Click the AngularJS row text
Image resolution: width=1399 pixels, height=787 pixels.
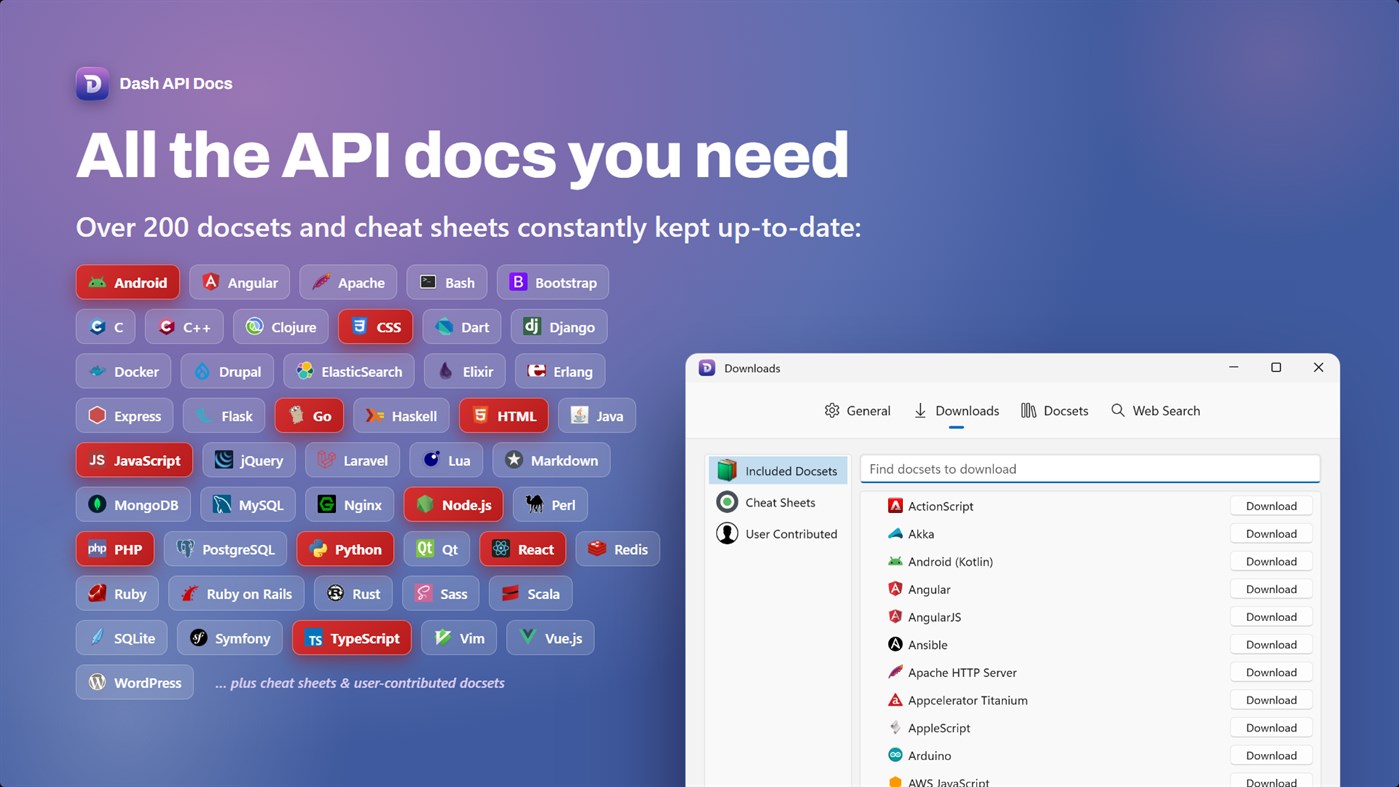click(x=934, y=617)
